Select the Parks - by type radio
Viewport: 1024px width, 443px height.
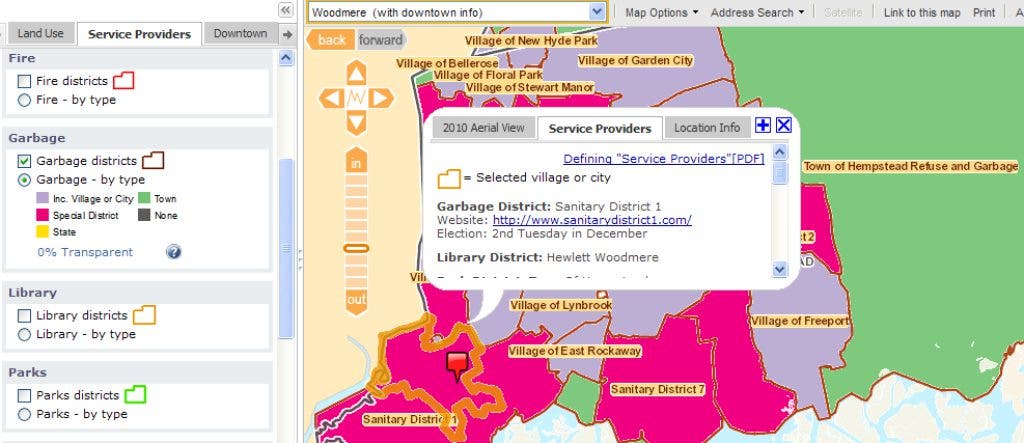pyautogui.click(x=24, y=414)
